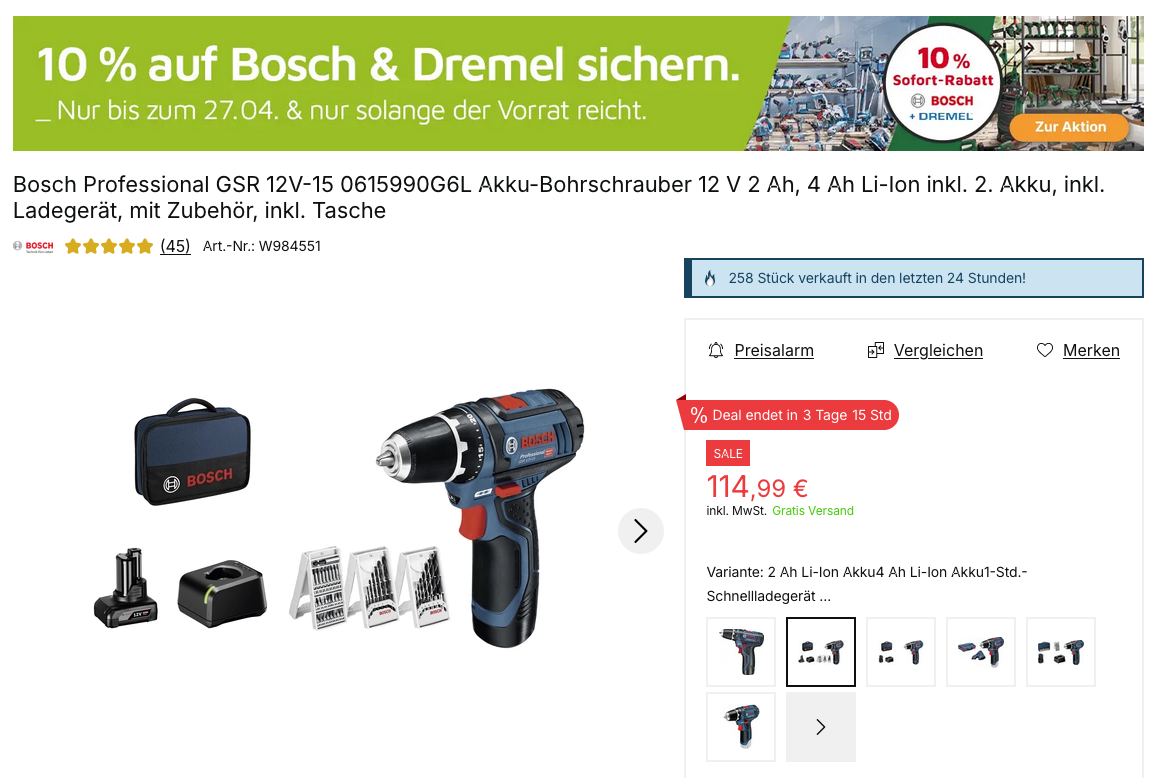
Task: Select the drill-only first variant thumbnail
Action: click(x=741, y=652)
